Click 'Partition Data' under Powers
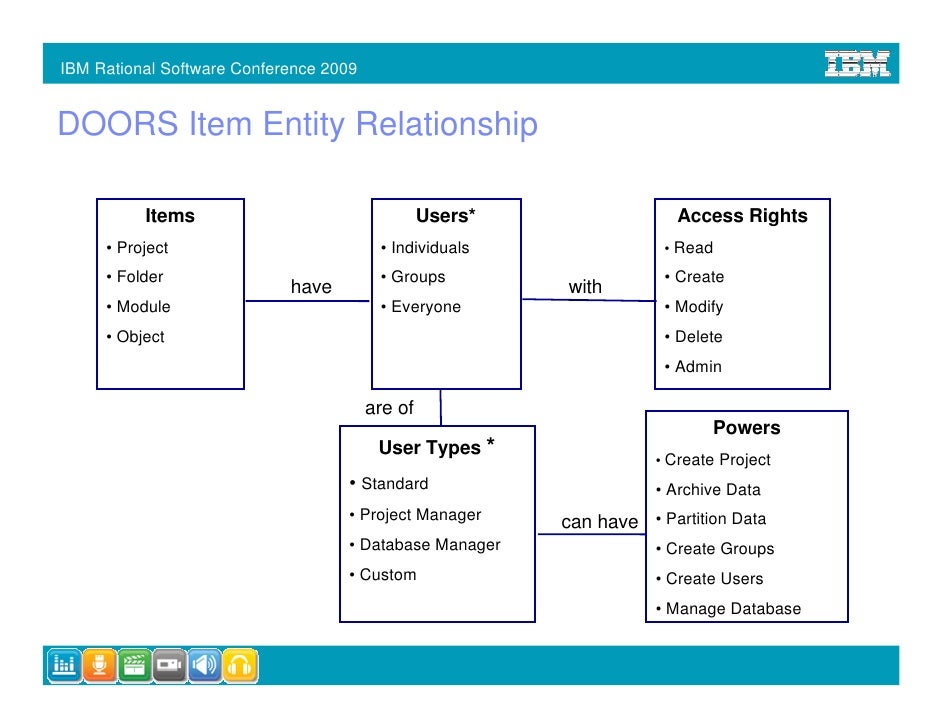Viewport: 942px width, 728px height. (716, 519)
